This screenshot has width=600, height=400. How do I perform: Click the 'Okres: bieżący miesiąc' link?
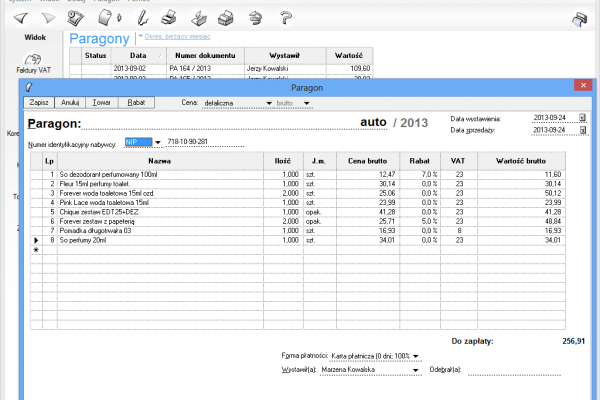181,37
